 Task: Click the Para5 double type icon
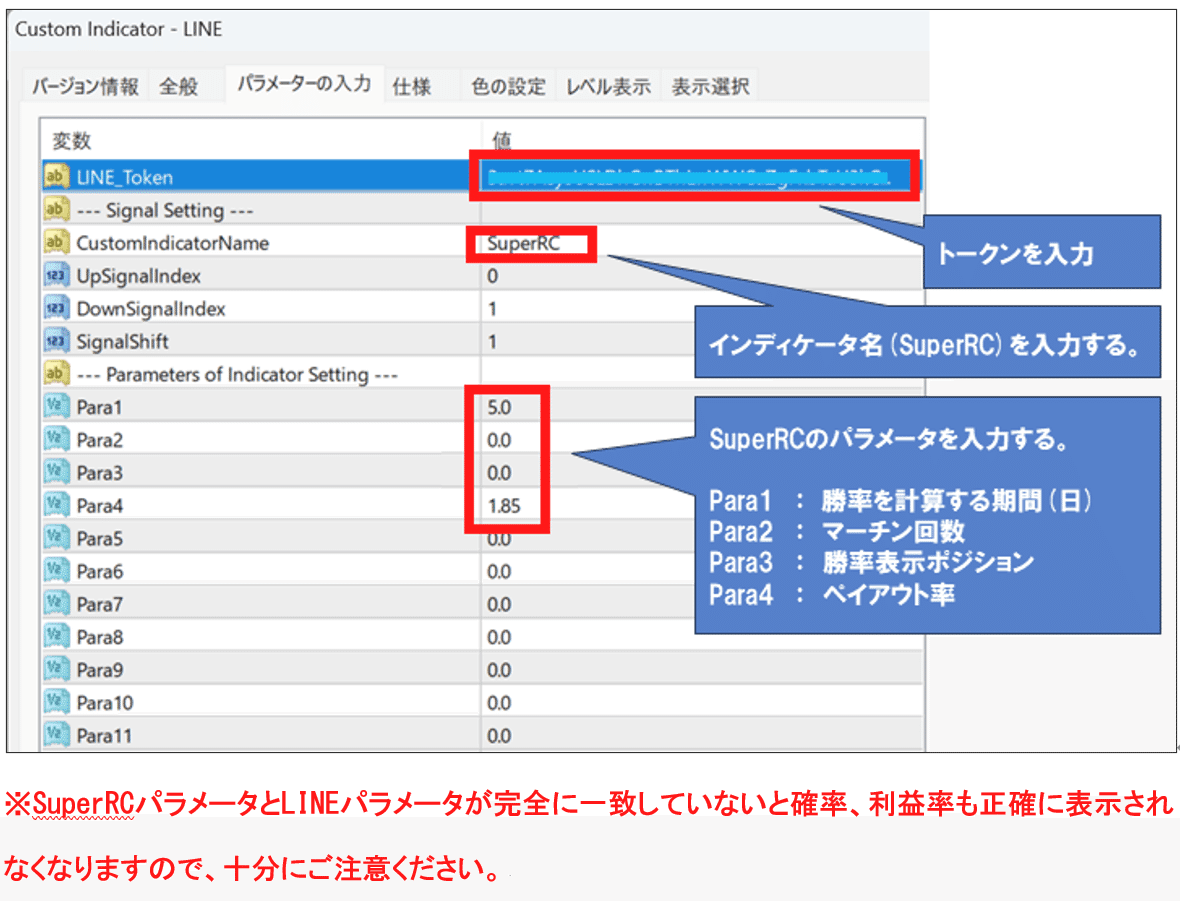(56, 538)
